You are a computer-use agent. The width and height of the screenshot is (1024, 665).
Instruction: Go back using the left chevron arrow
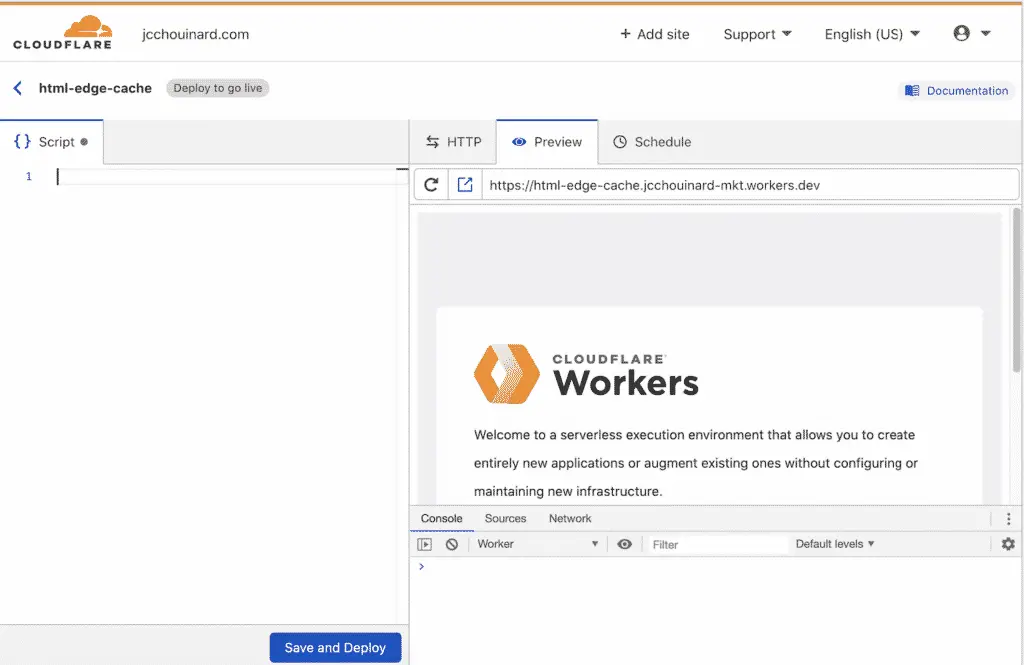[18, 88]
